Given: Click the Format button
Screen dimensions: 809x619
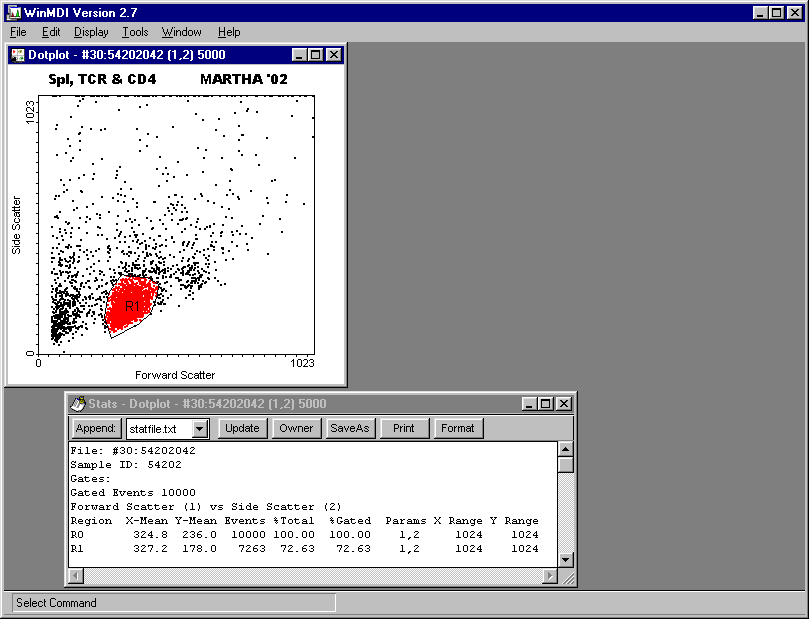Looking at the screenshot, I should pos(458,428).
